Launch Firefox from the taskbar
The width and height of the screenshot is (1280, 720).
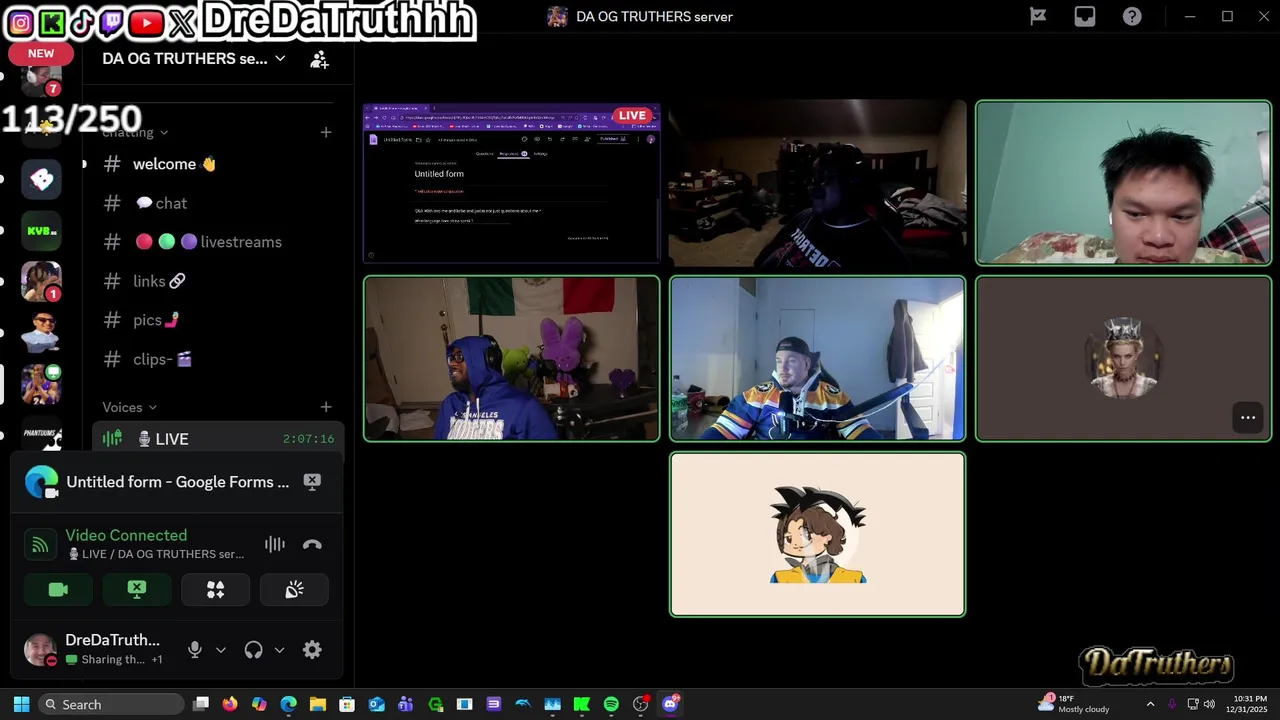click(x=230, y=704)
